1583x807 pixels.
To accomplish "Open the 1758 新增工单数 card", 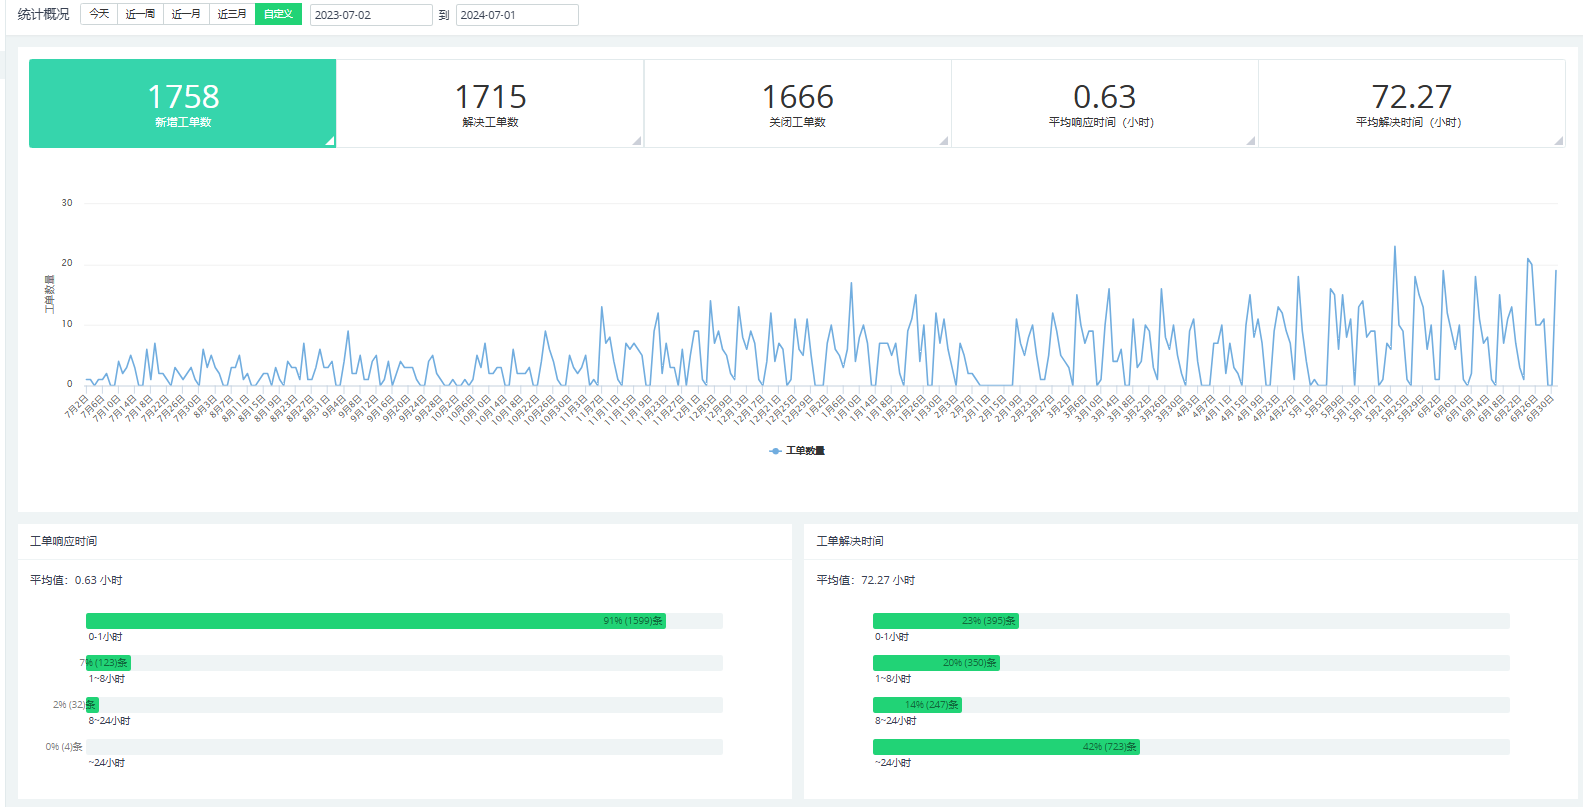I will tap(183, 103).
